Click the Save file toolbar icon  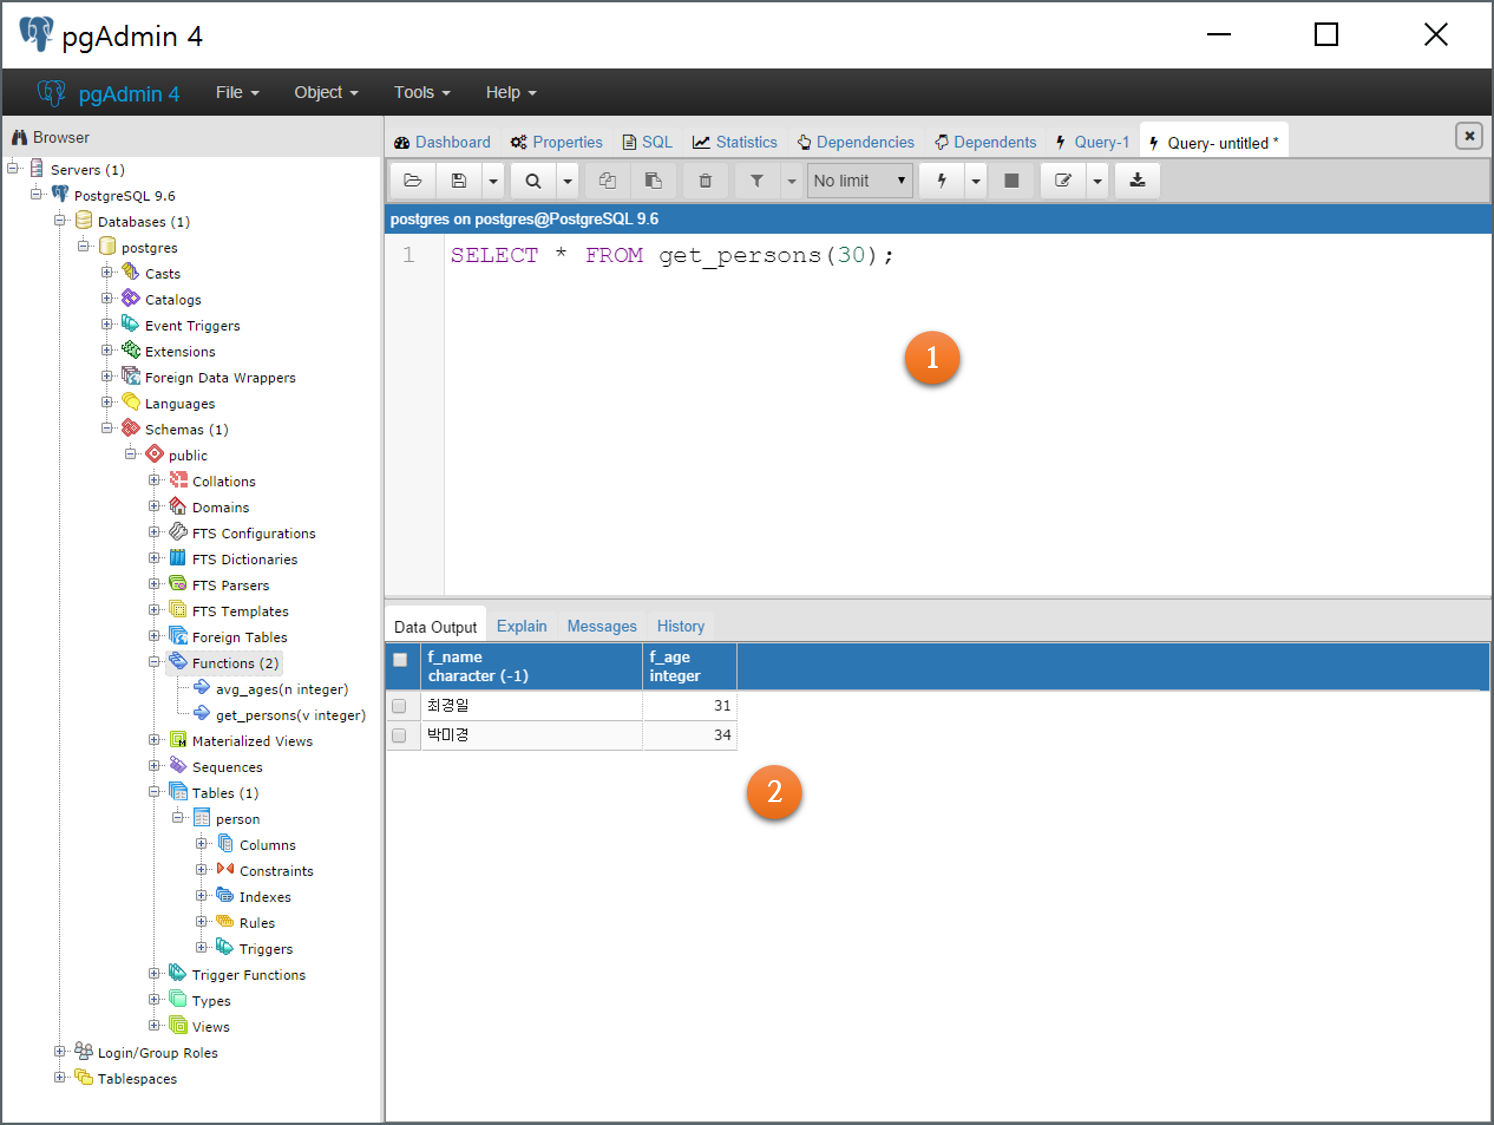pos(459,181)
